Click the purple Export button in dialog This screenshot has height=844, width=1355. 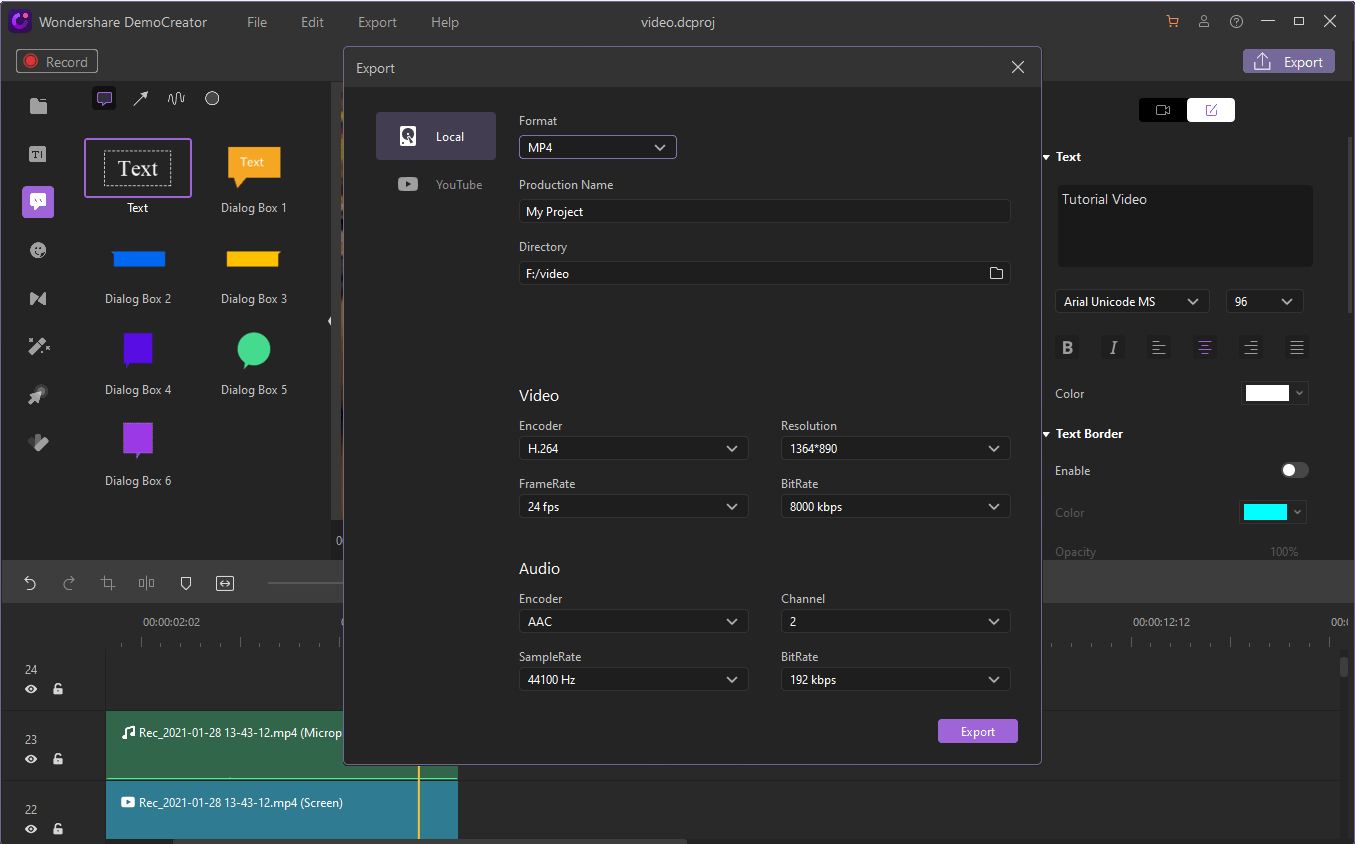click(978, 732)
